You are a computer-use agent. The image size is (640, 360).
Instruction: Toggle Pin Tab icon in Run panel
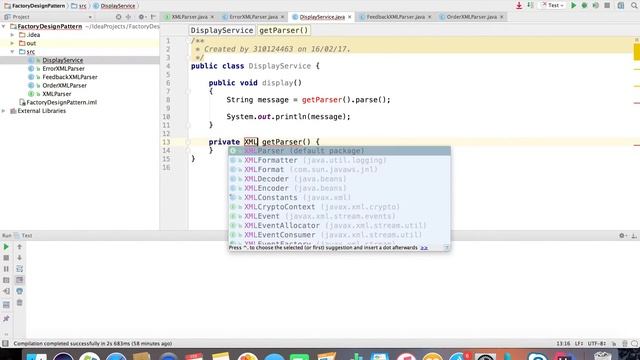(6, 318)
